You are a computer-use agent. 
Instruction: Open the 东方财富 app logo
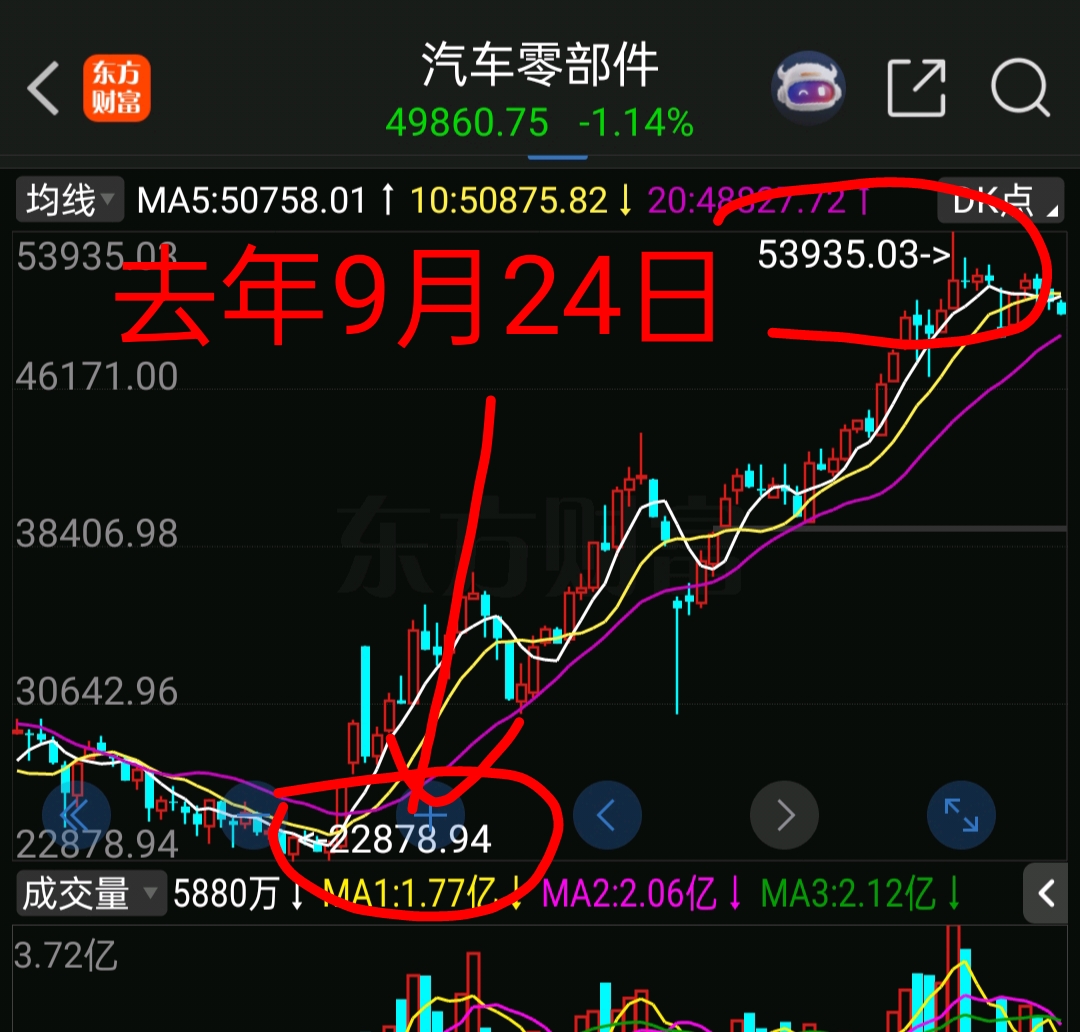click(x=116, y=88)
